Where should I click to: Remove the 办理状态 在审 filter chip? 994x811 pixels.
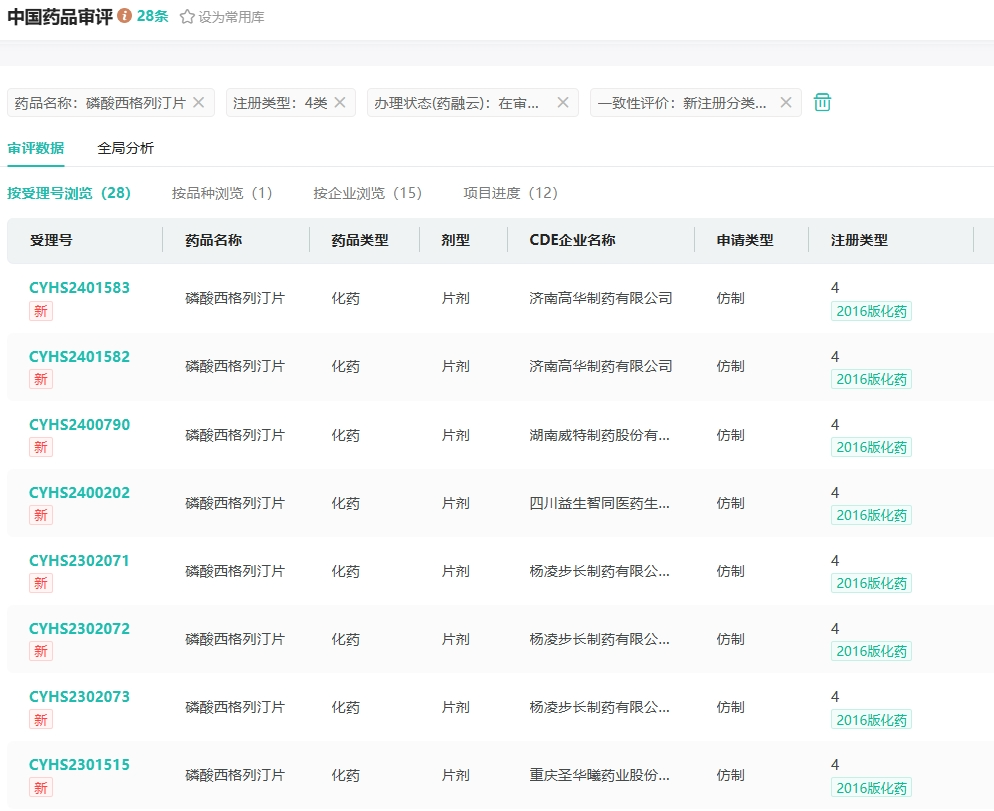pyautogui.click(x=562, y=102)
